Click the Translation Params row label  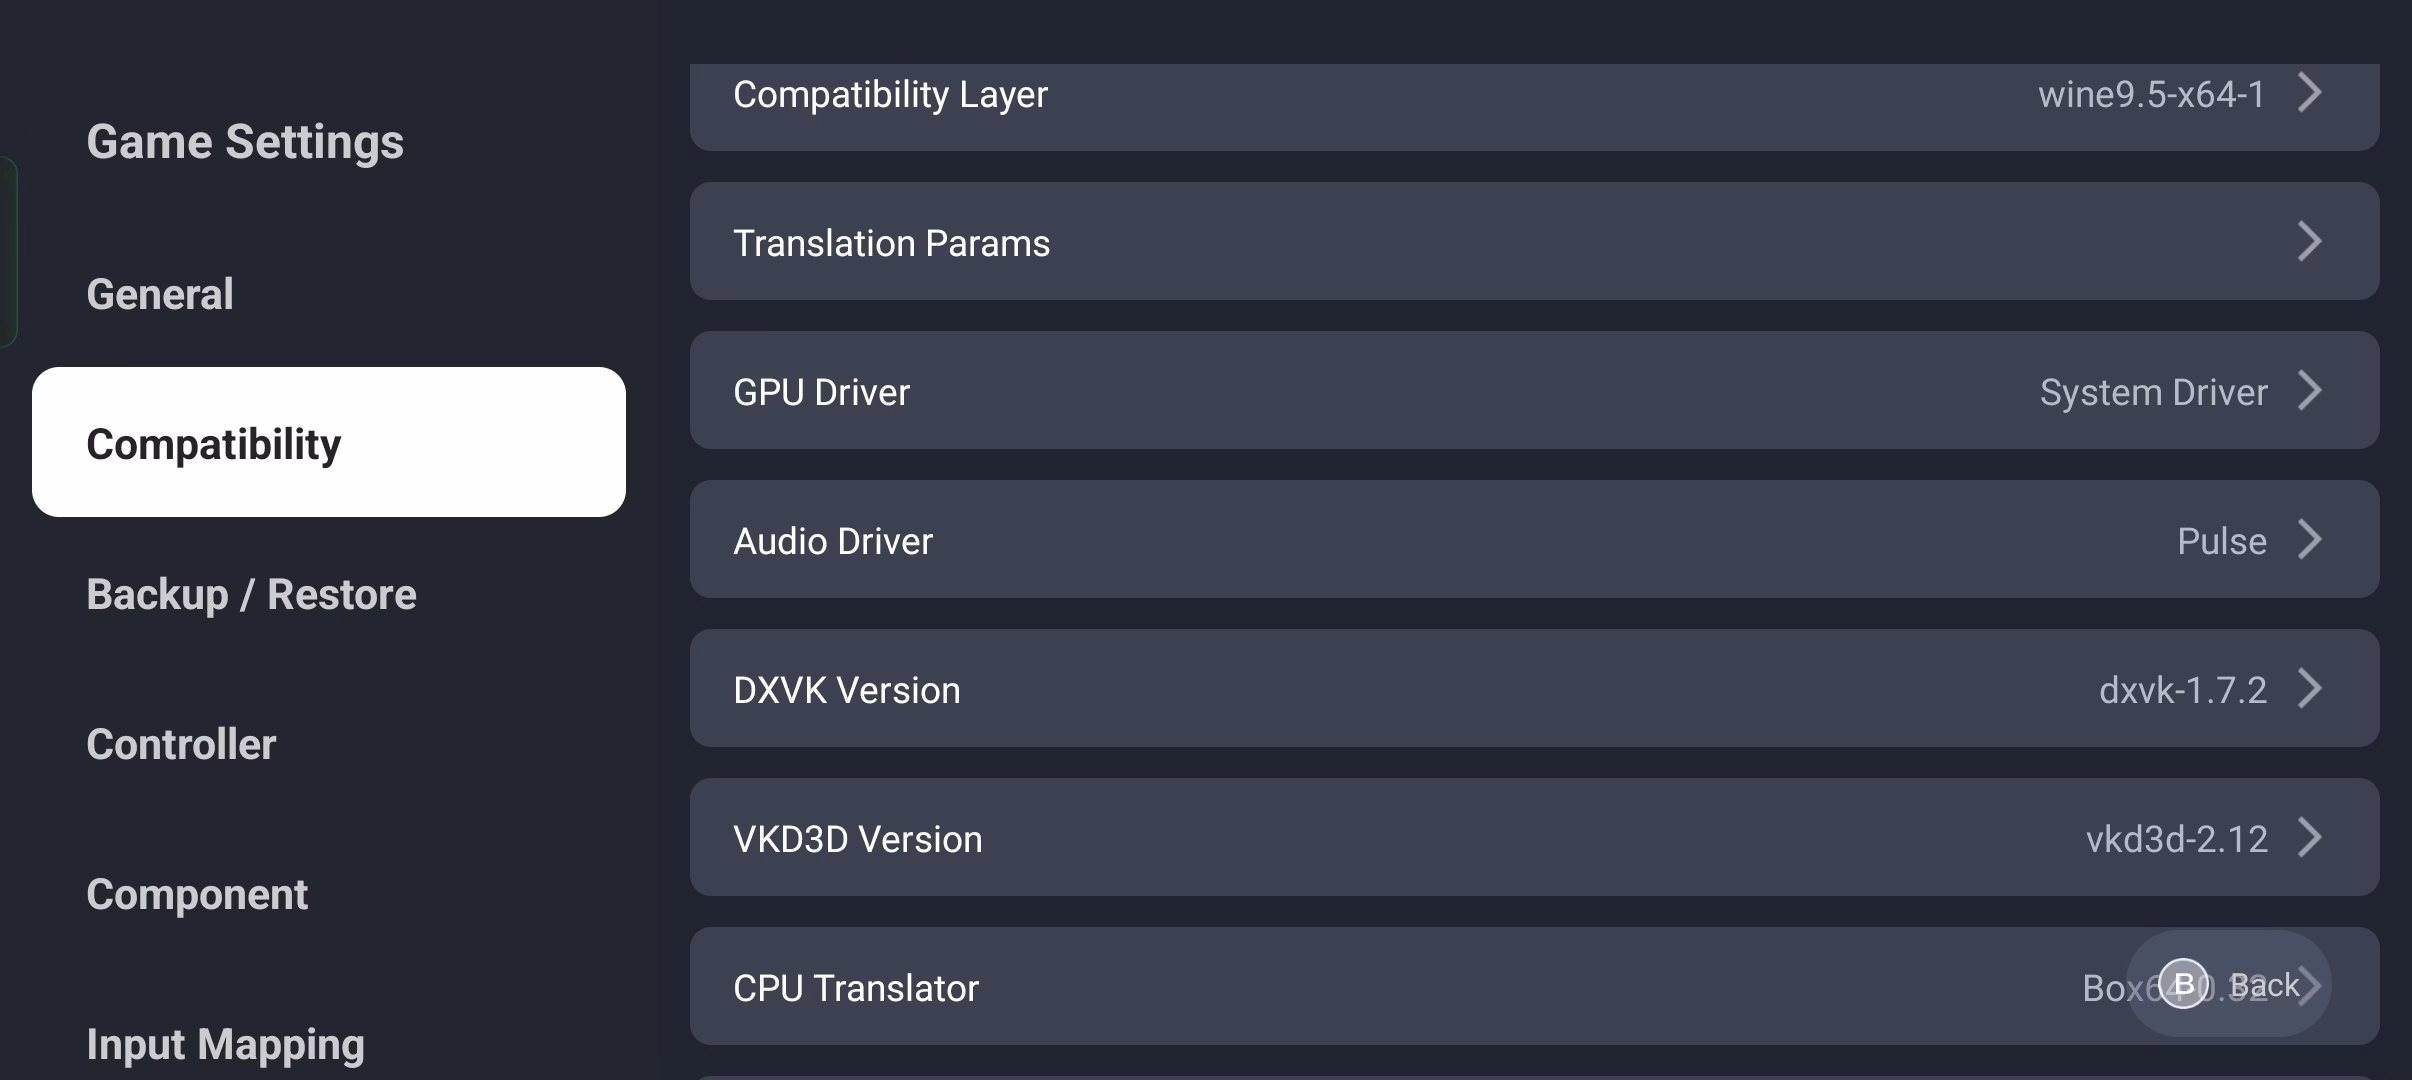(x=891, y=243)
